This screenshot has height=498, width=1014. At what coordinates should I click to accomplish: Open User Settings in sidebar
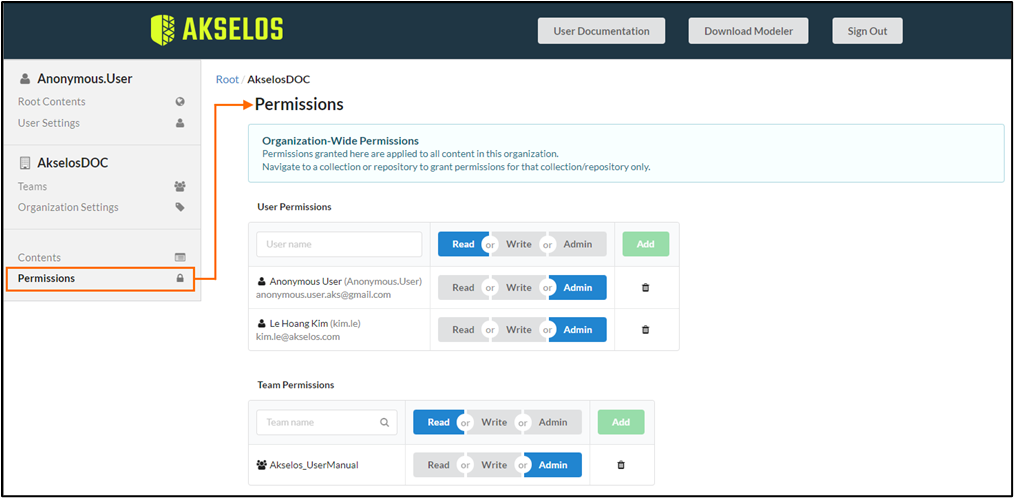click(49, 123)
